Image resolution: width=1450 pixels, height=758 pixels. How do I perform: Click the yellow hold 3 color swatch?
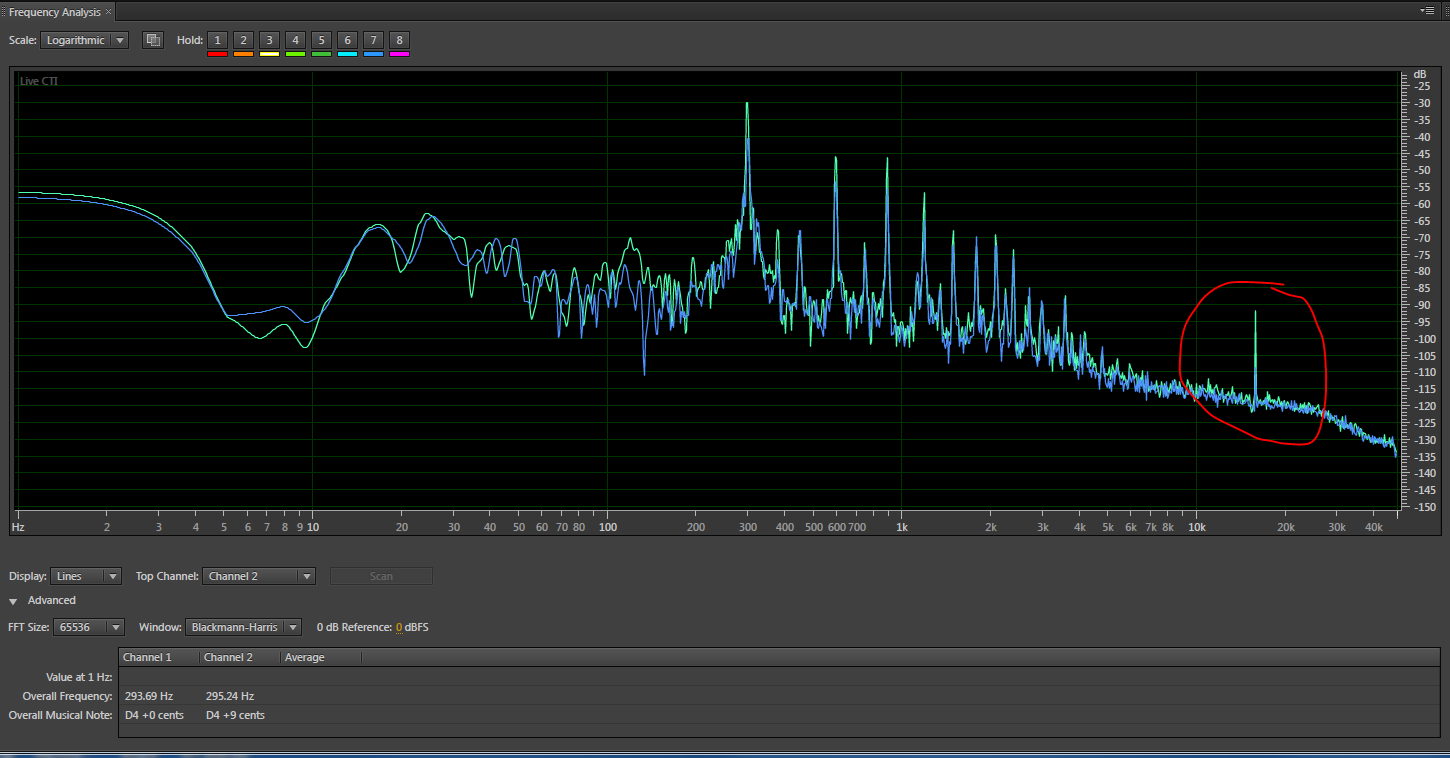tap(269, 53)
